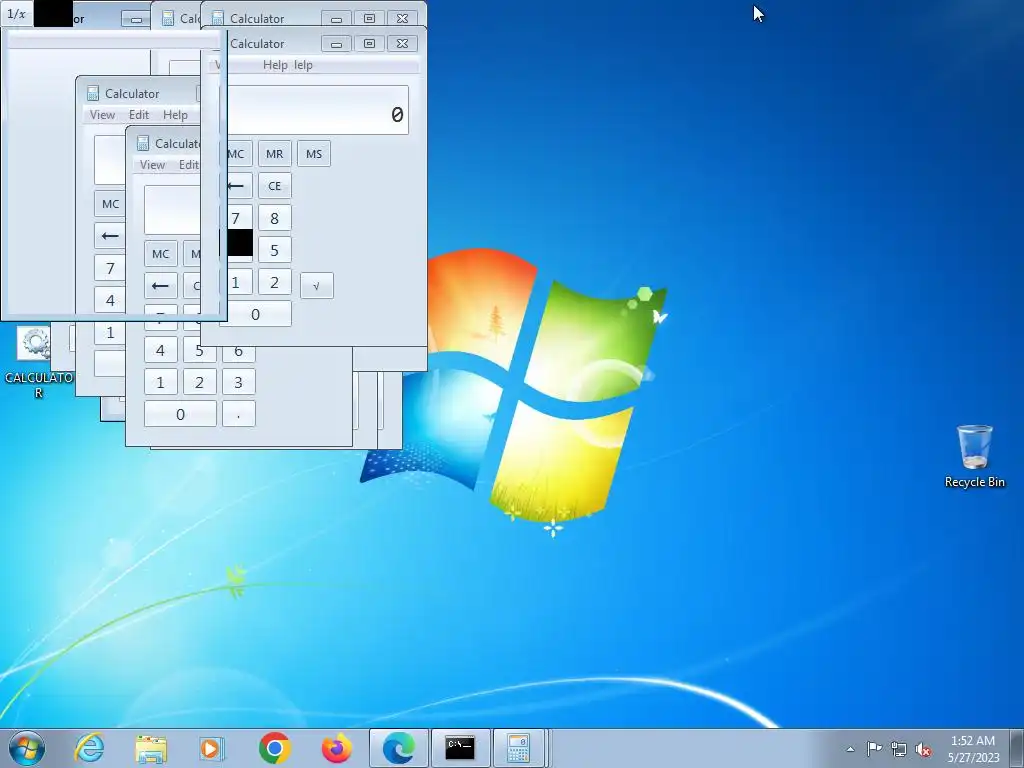Open Edit menu in calculator with decimal key
This screenshot has height=768, width=1024.
189,165
